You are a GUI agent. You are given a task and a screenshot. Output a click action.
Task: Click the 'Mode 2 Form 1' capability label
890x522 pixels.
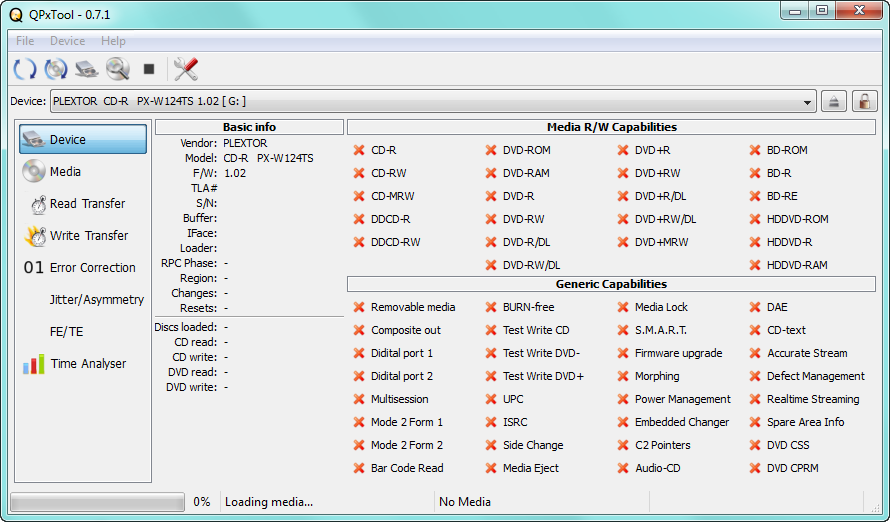click(407, 422)
